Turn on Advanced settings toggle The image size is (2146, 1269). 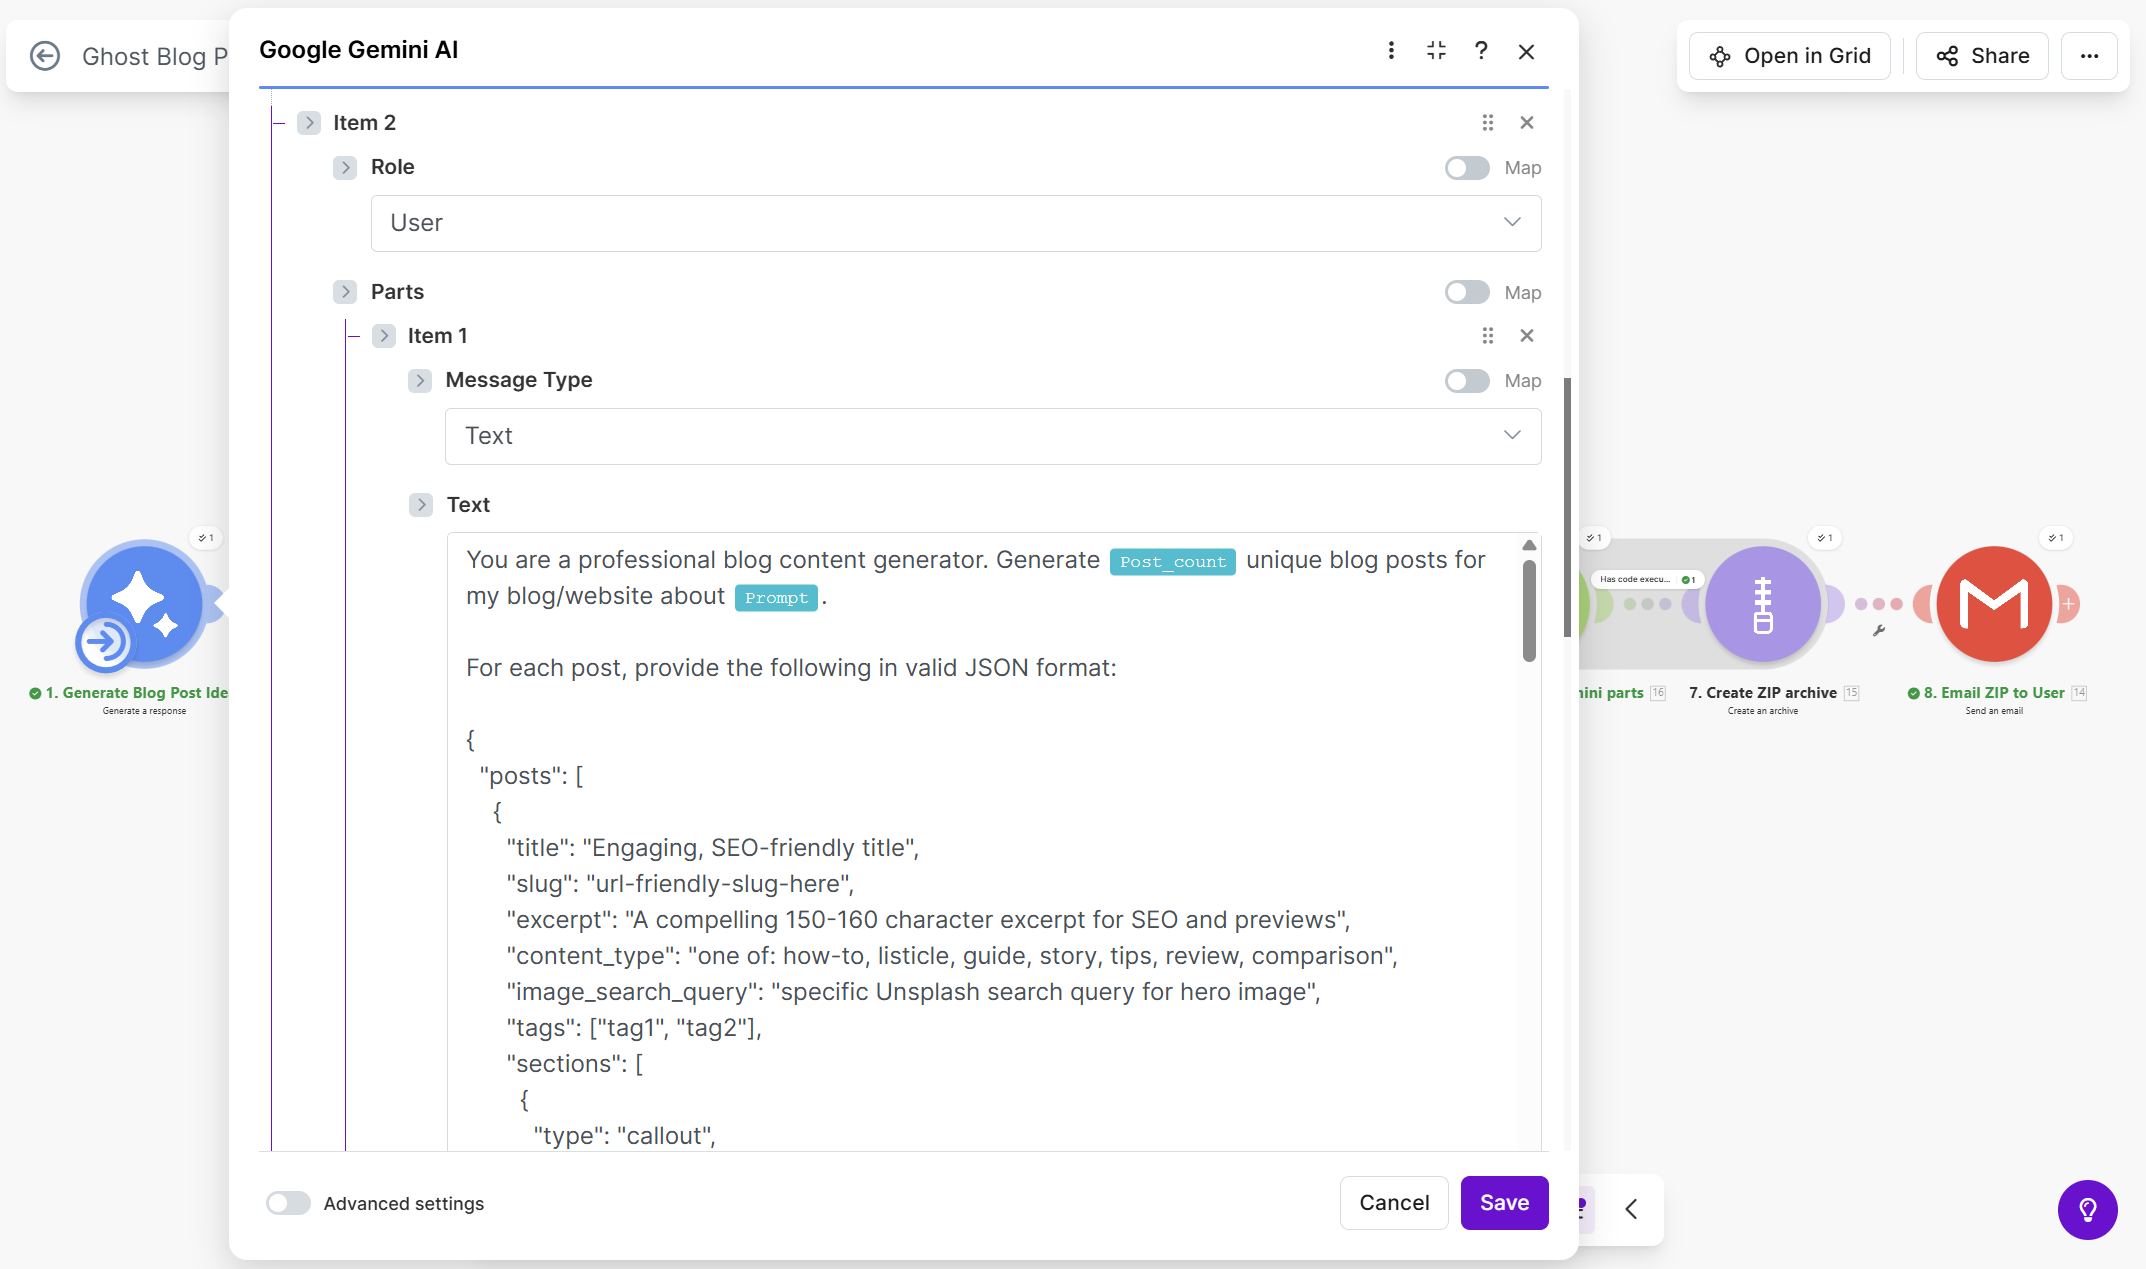pos(288,1203)
